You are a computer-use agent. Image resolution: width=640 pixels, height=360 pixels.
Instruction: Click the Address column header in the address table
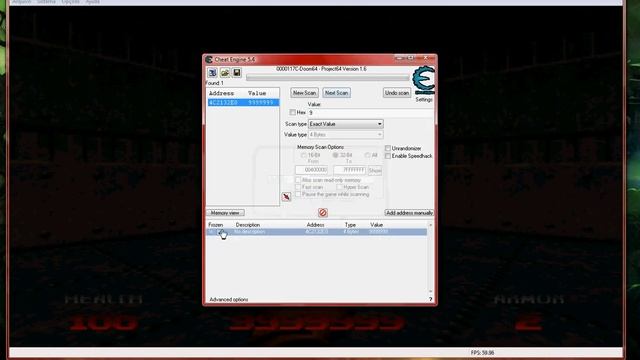[316, 225]
